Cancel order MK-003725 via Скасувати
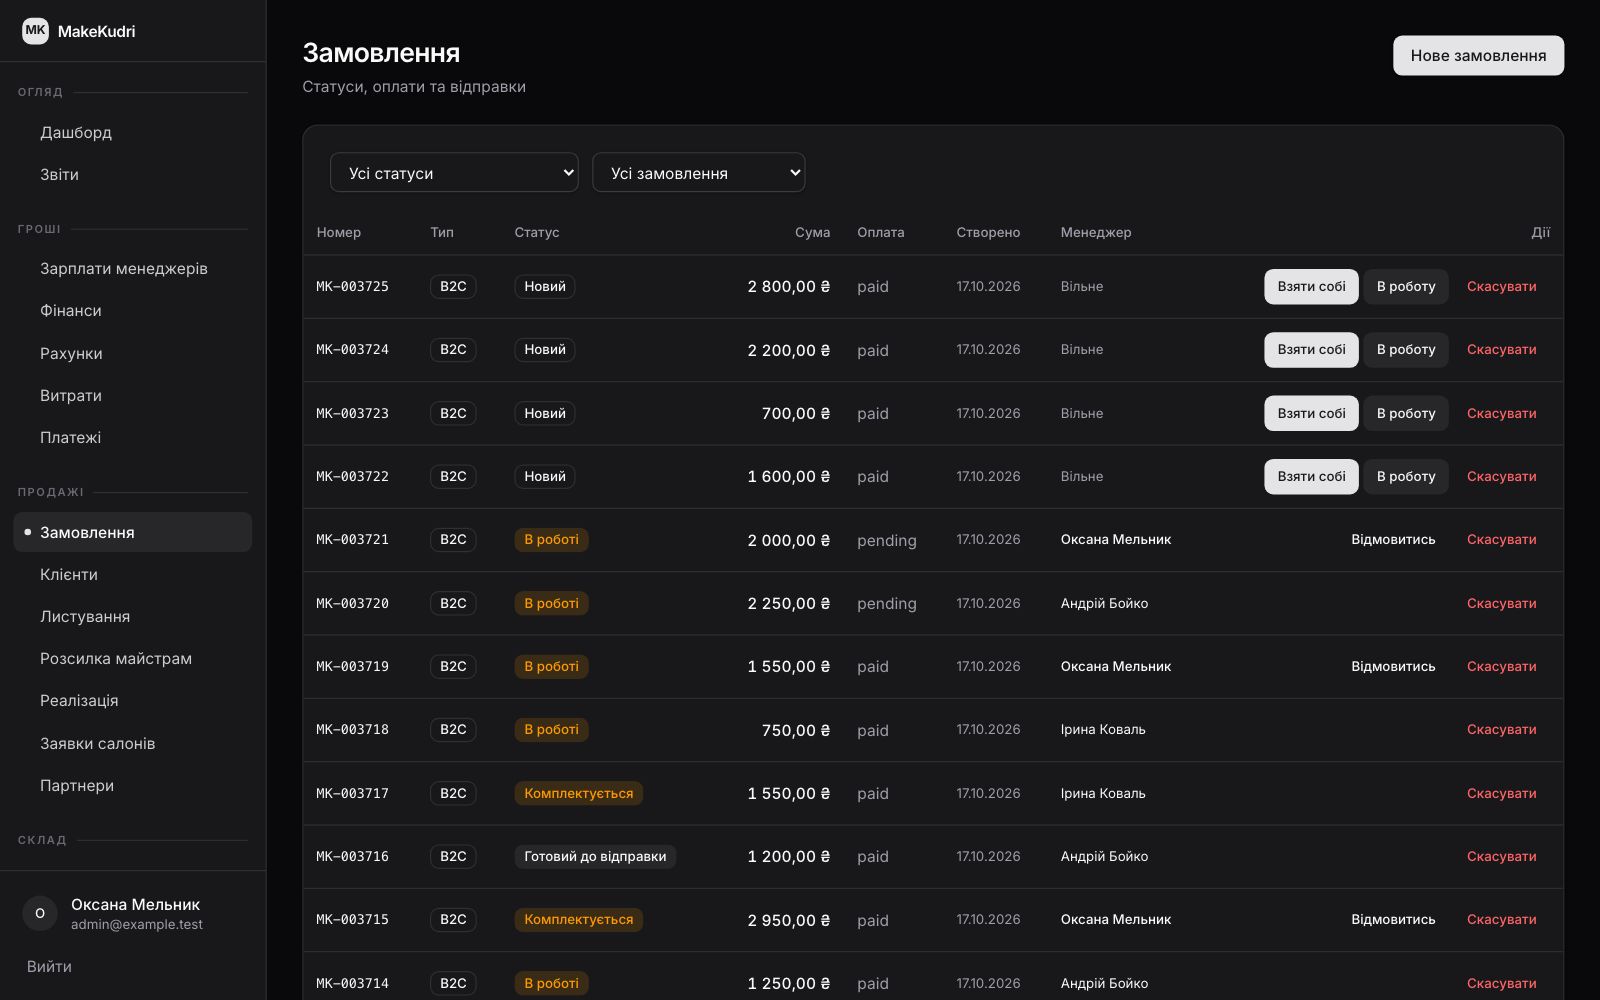Screen dimensions: 1600x1000 click(1501, 286)
